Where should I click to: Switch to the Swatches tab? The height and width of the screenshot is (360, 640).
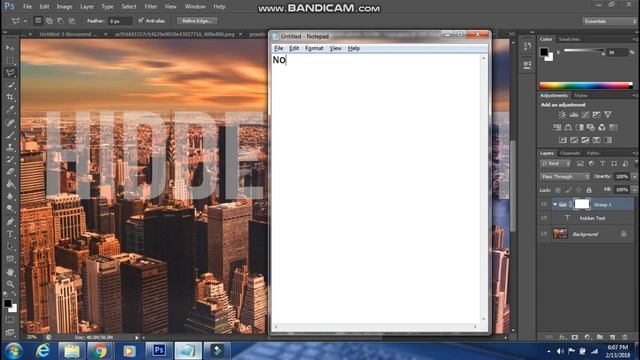569,39
